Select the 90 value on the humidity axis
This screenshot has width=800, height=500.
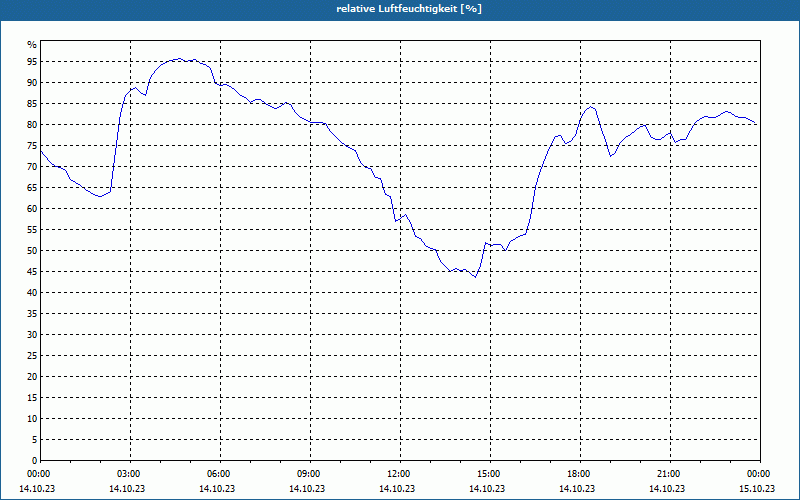coord(32,83)
